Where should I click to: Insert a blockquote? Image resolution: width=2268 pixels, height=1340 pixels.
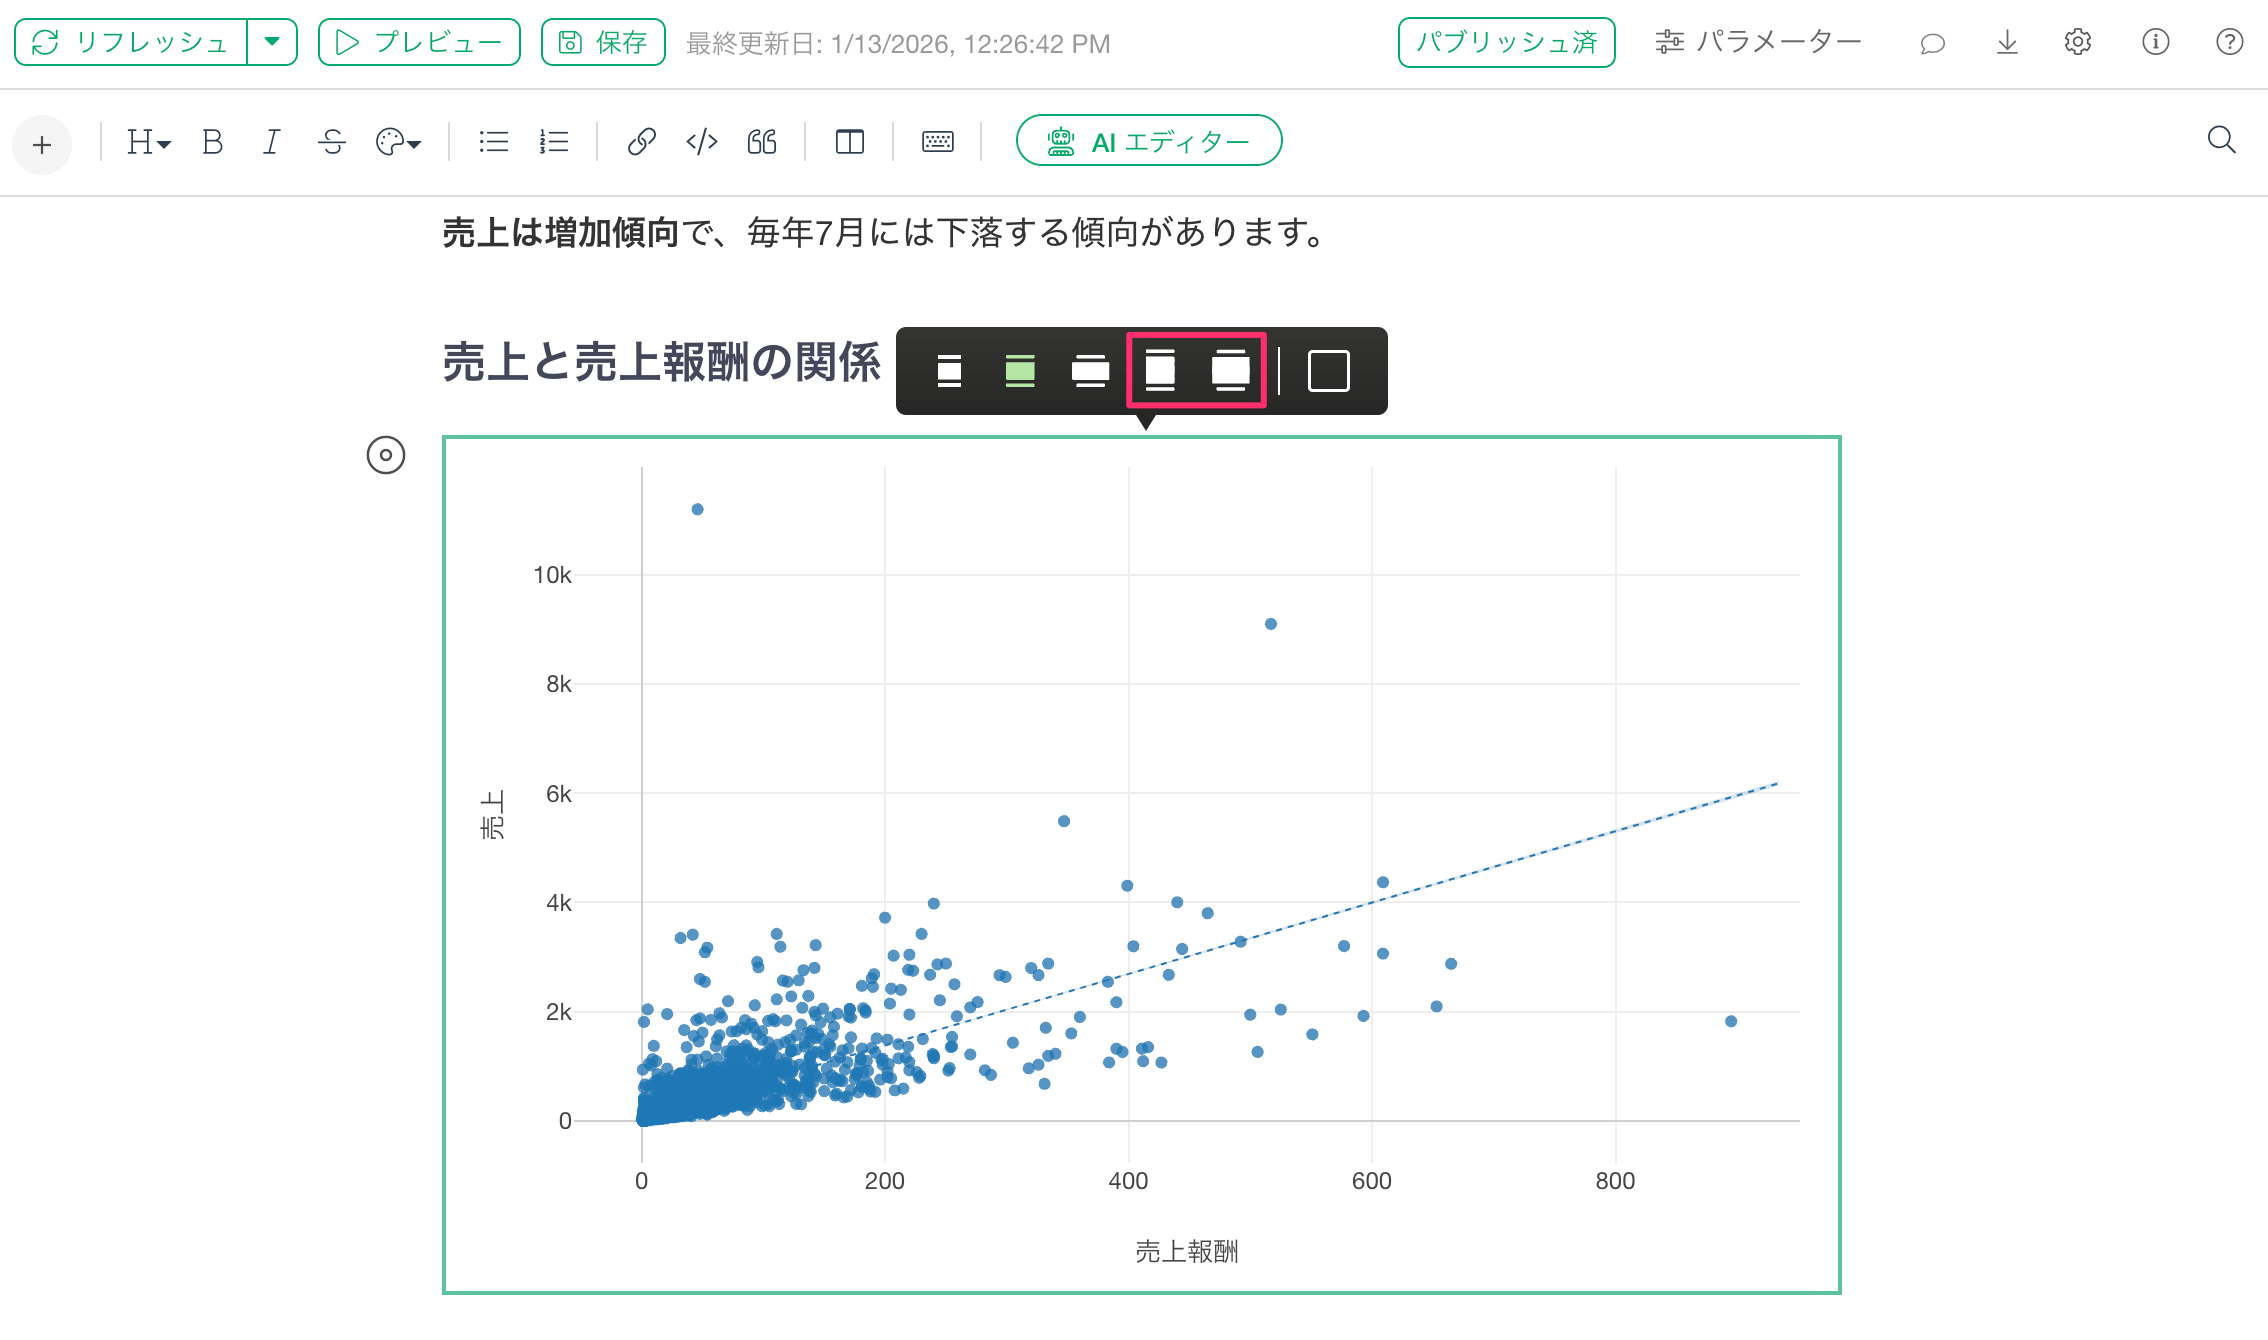pyautogui.click(x=762, y=142)
